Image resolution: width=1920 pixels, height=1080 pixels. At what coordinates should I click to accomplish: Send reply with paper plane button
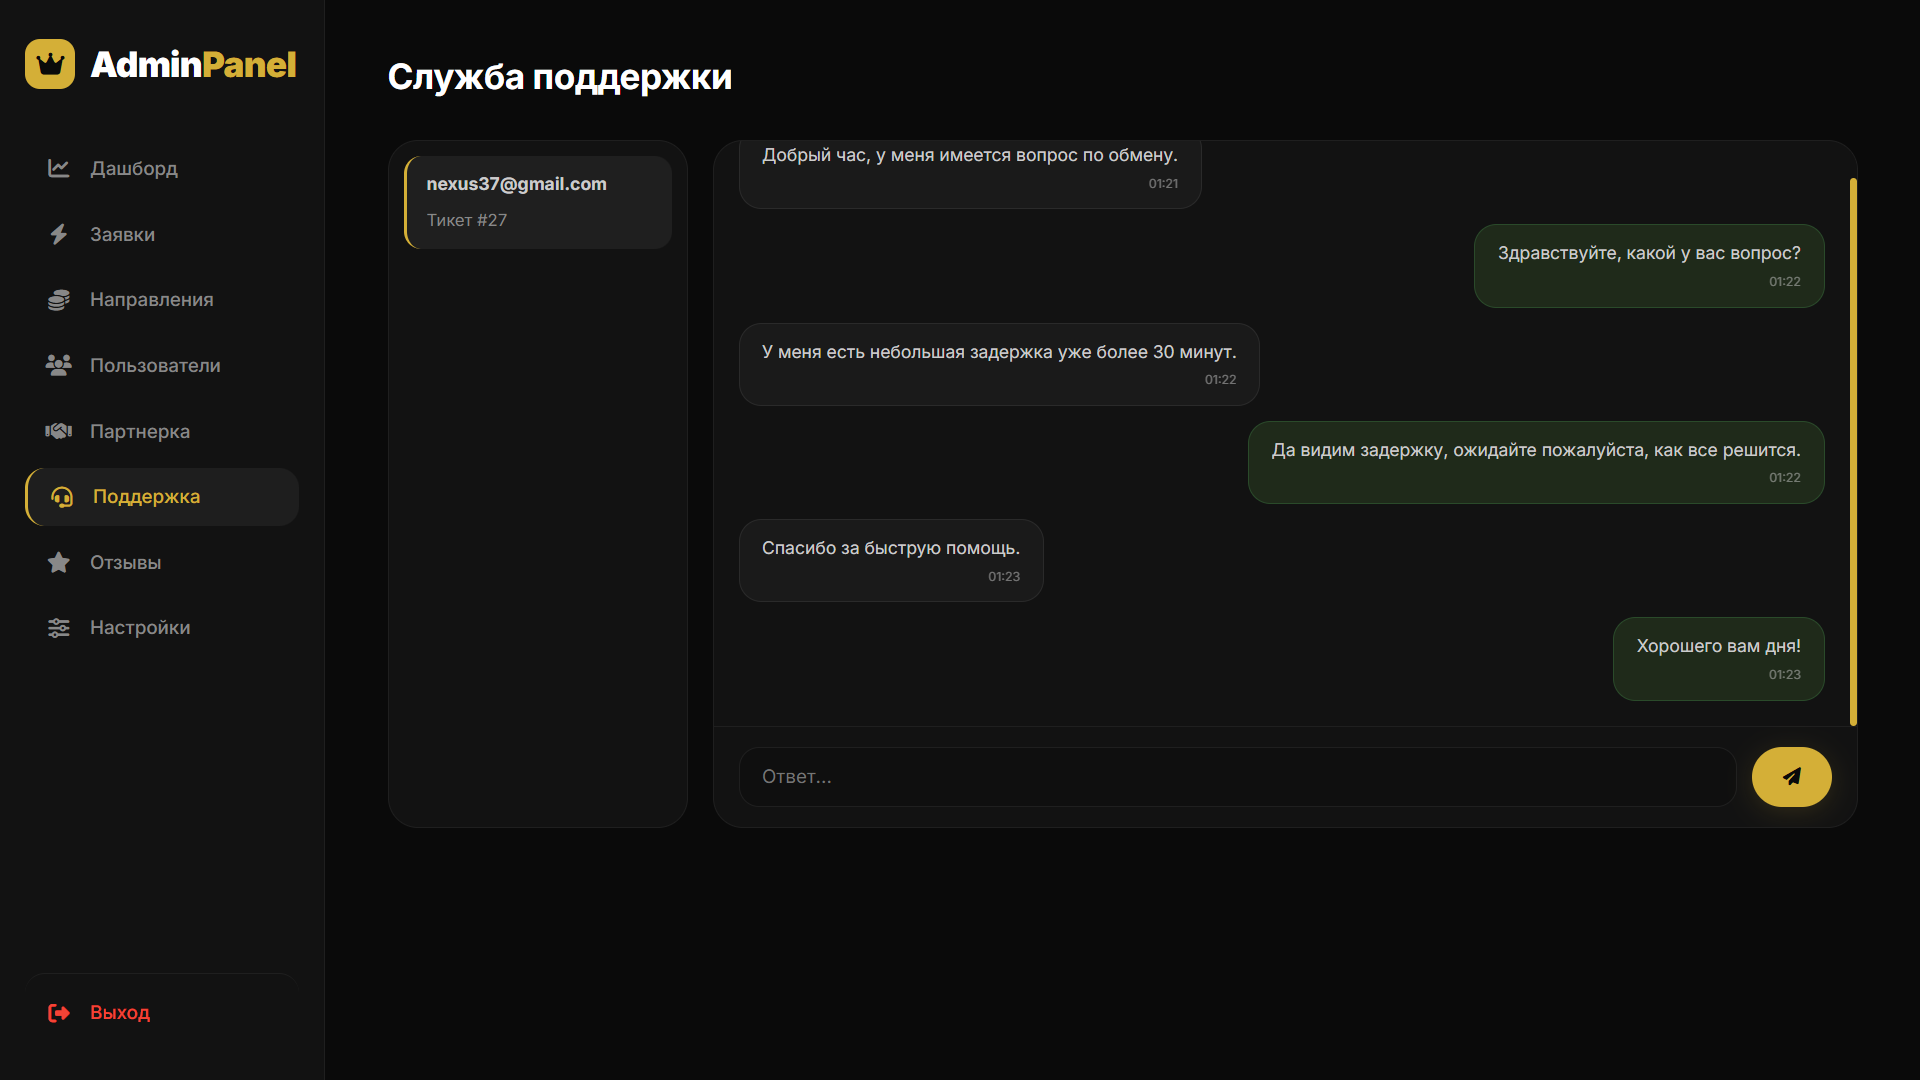(1791, 777)
